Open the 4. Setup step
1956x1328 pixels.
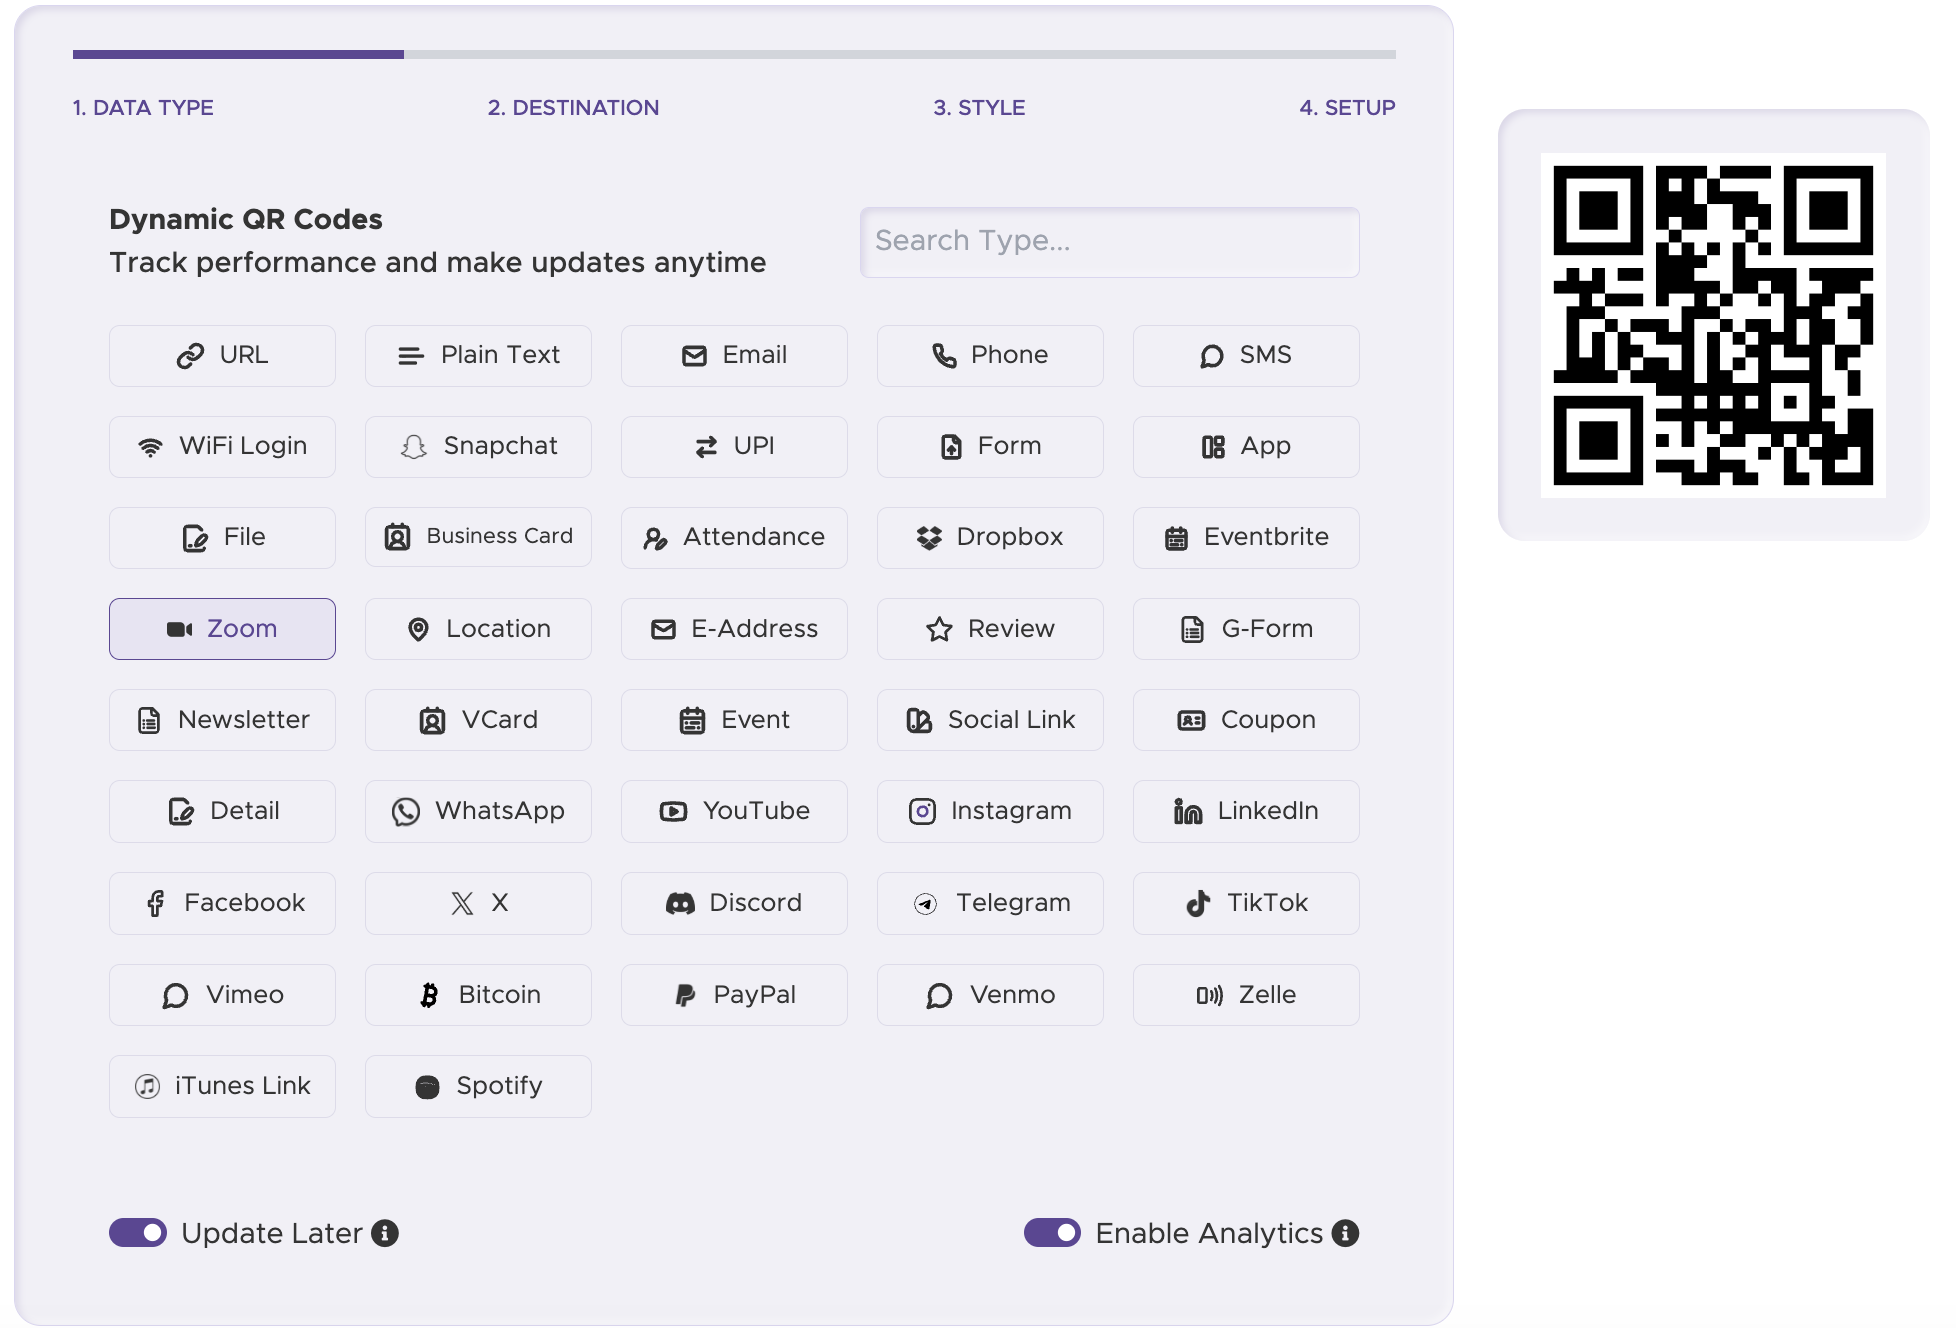1347,107
